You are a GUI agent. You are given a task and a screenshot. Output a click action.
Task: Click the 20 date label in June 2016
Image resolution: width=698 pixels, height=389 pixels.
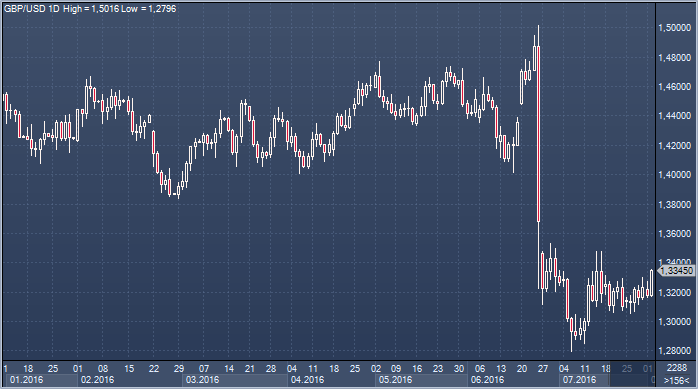(522, 368)
